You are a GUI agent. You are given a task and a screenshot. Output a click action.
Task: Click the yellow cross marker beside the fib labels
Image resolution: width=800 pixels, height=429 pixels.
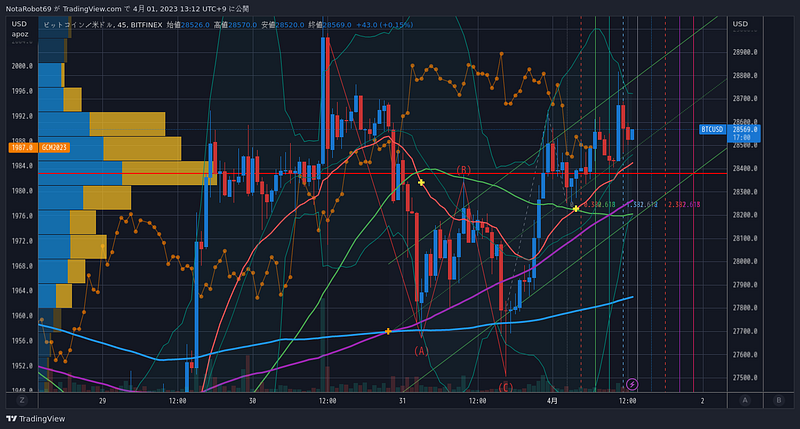pos(576,209)
